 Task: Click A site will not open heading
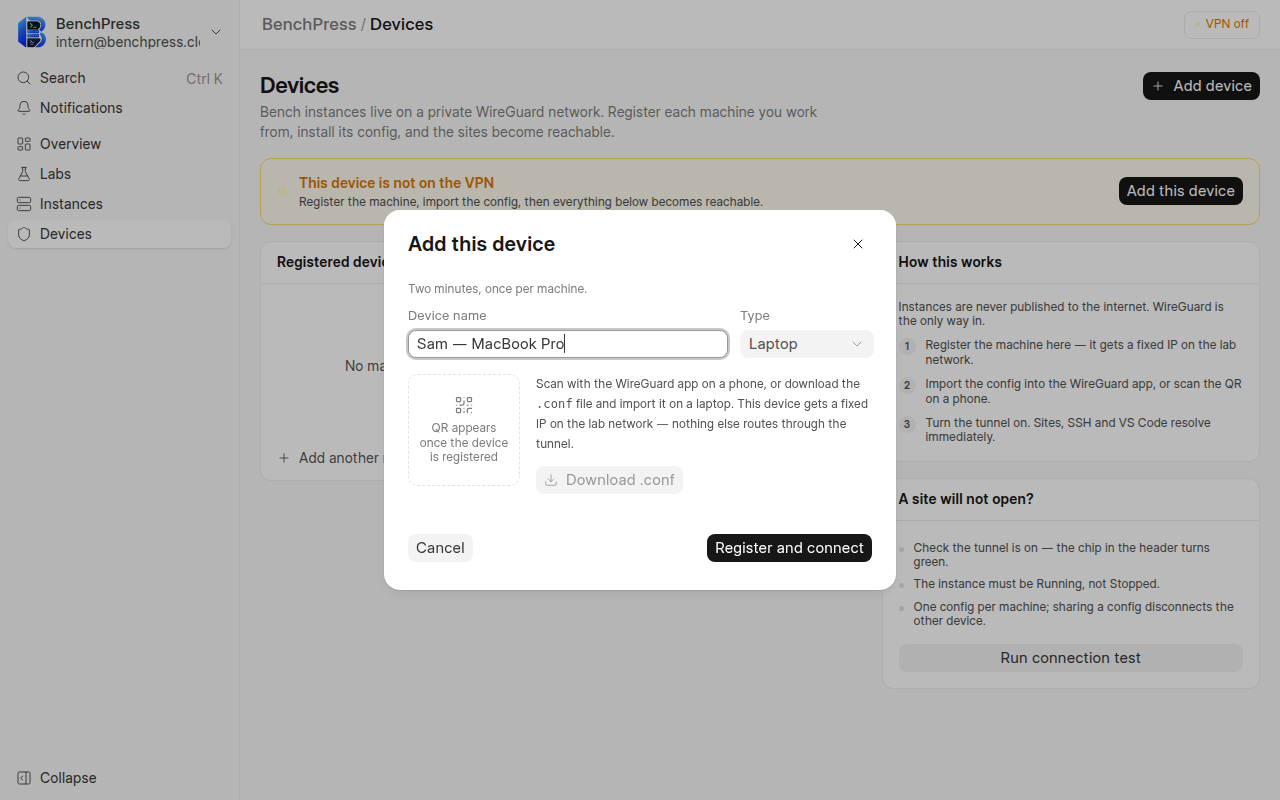(966, 499)
